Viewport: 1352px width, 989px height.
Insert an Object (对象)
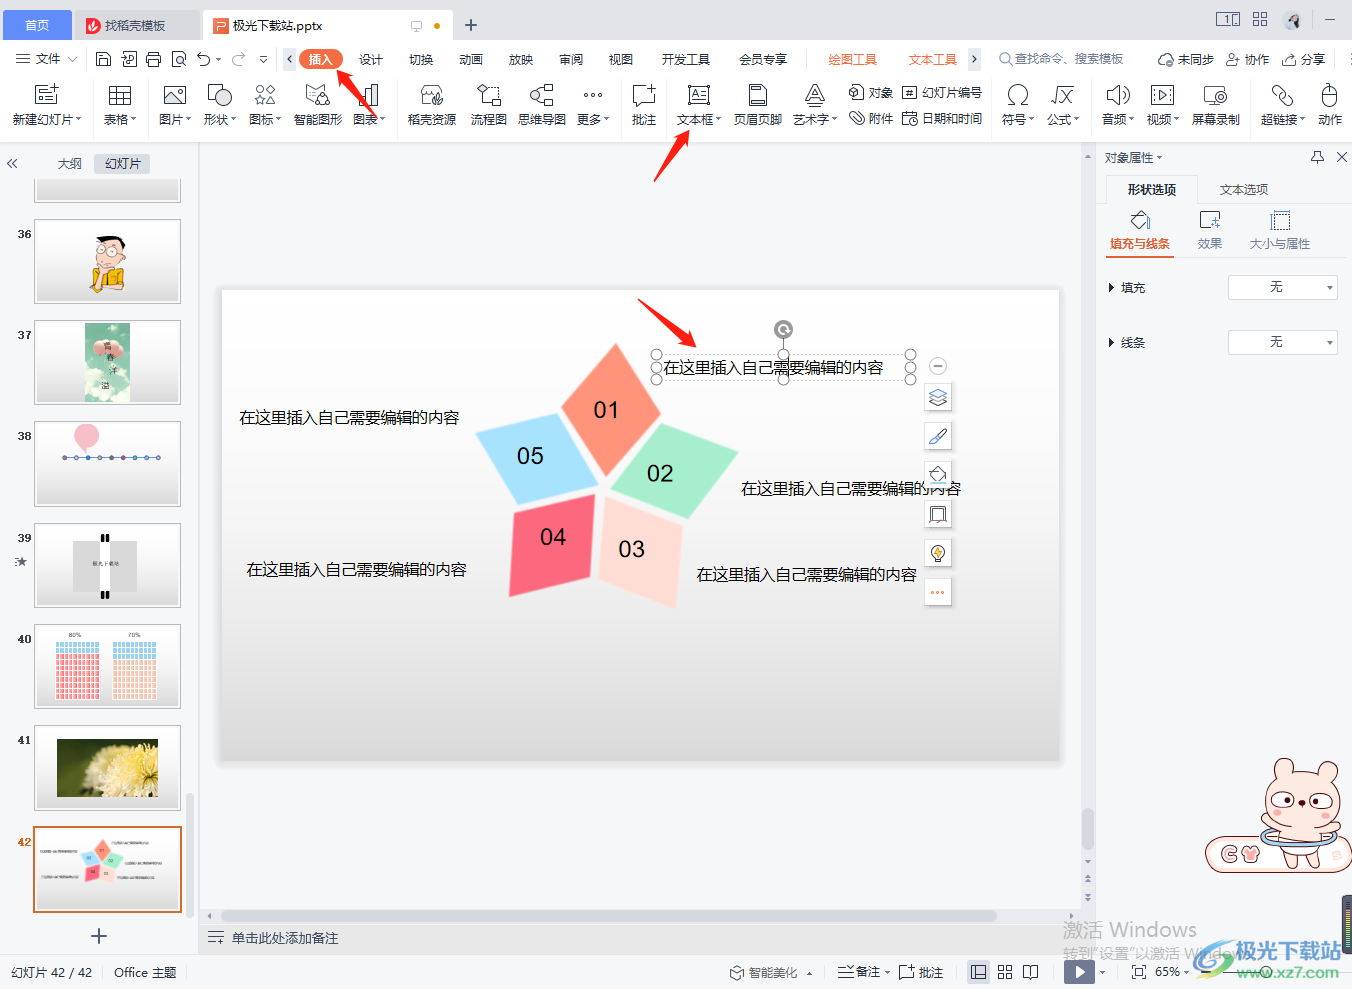(x=870, y=92)
